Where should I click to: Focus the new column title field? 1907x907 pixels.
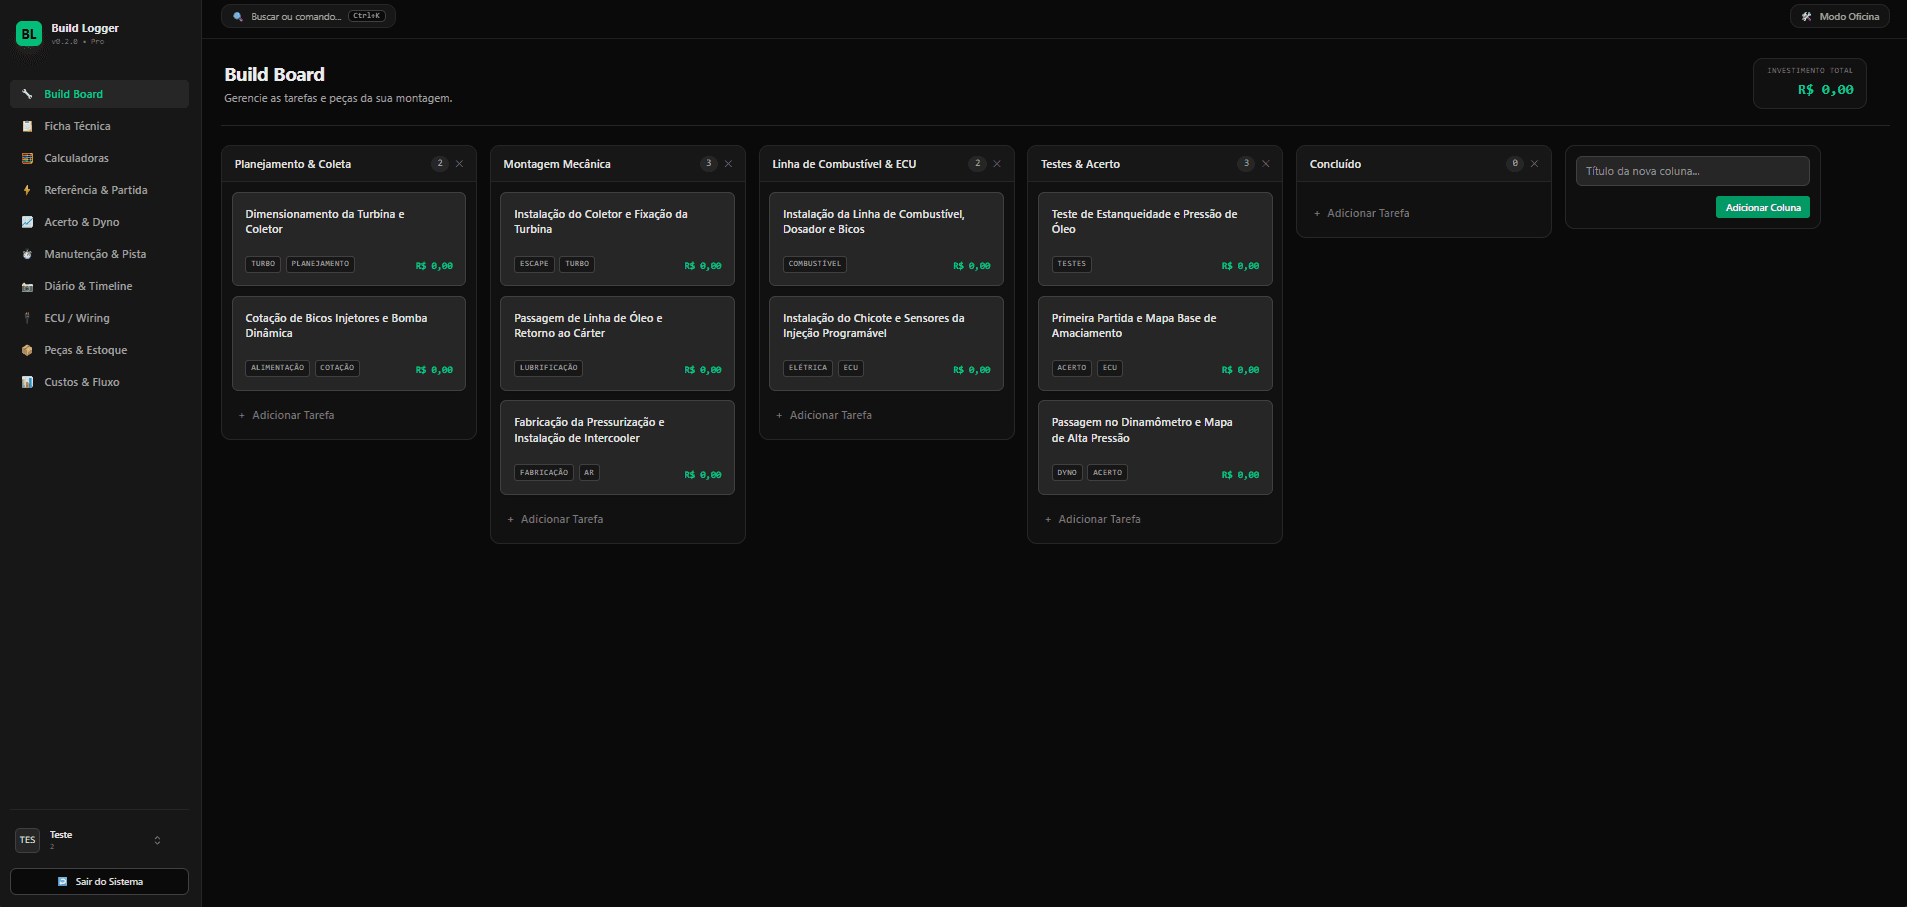point(1692,171)
